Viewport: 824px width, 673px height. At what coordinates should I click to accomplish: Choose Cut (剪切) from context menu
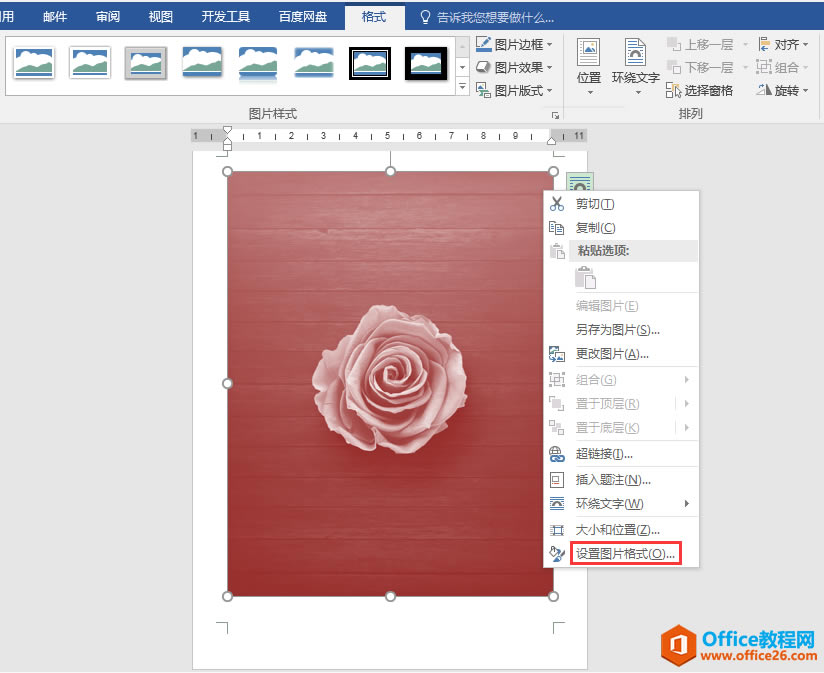[x=621, y=204]
